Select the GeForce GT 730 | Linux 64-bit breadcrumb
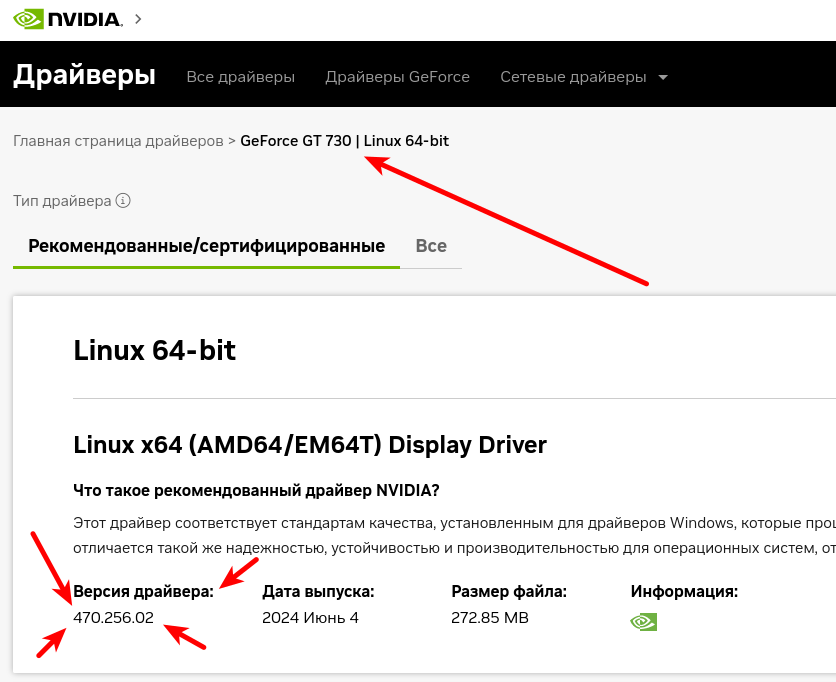This screenshot has width=836, height=682. (344, 141)
